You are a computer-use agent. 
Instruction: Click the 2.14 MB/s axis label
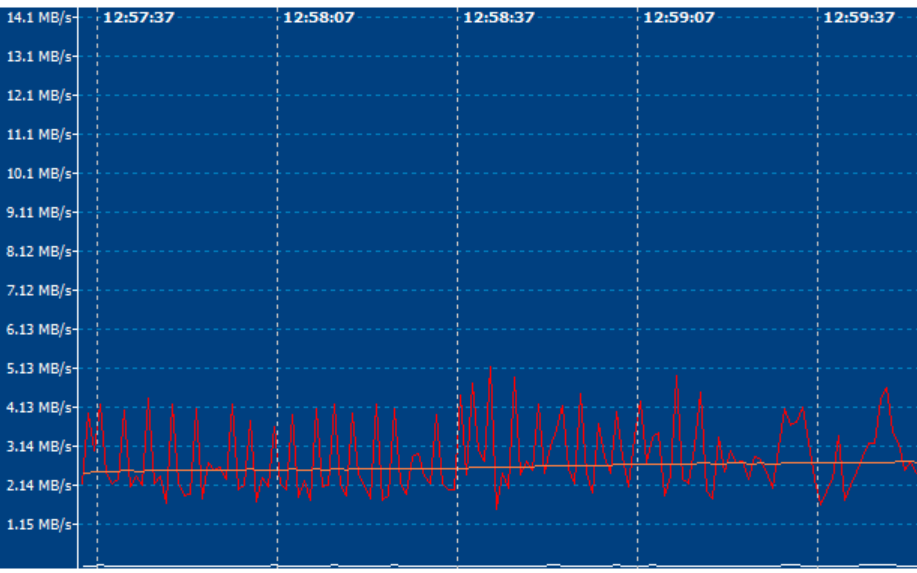(39, 485)
